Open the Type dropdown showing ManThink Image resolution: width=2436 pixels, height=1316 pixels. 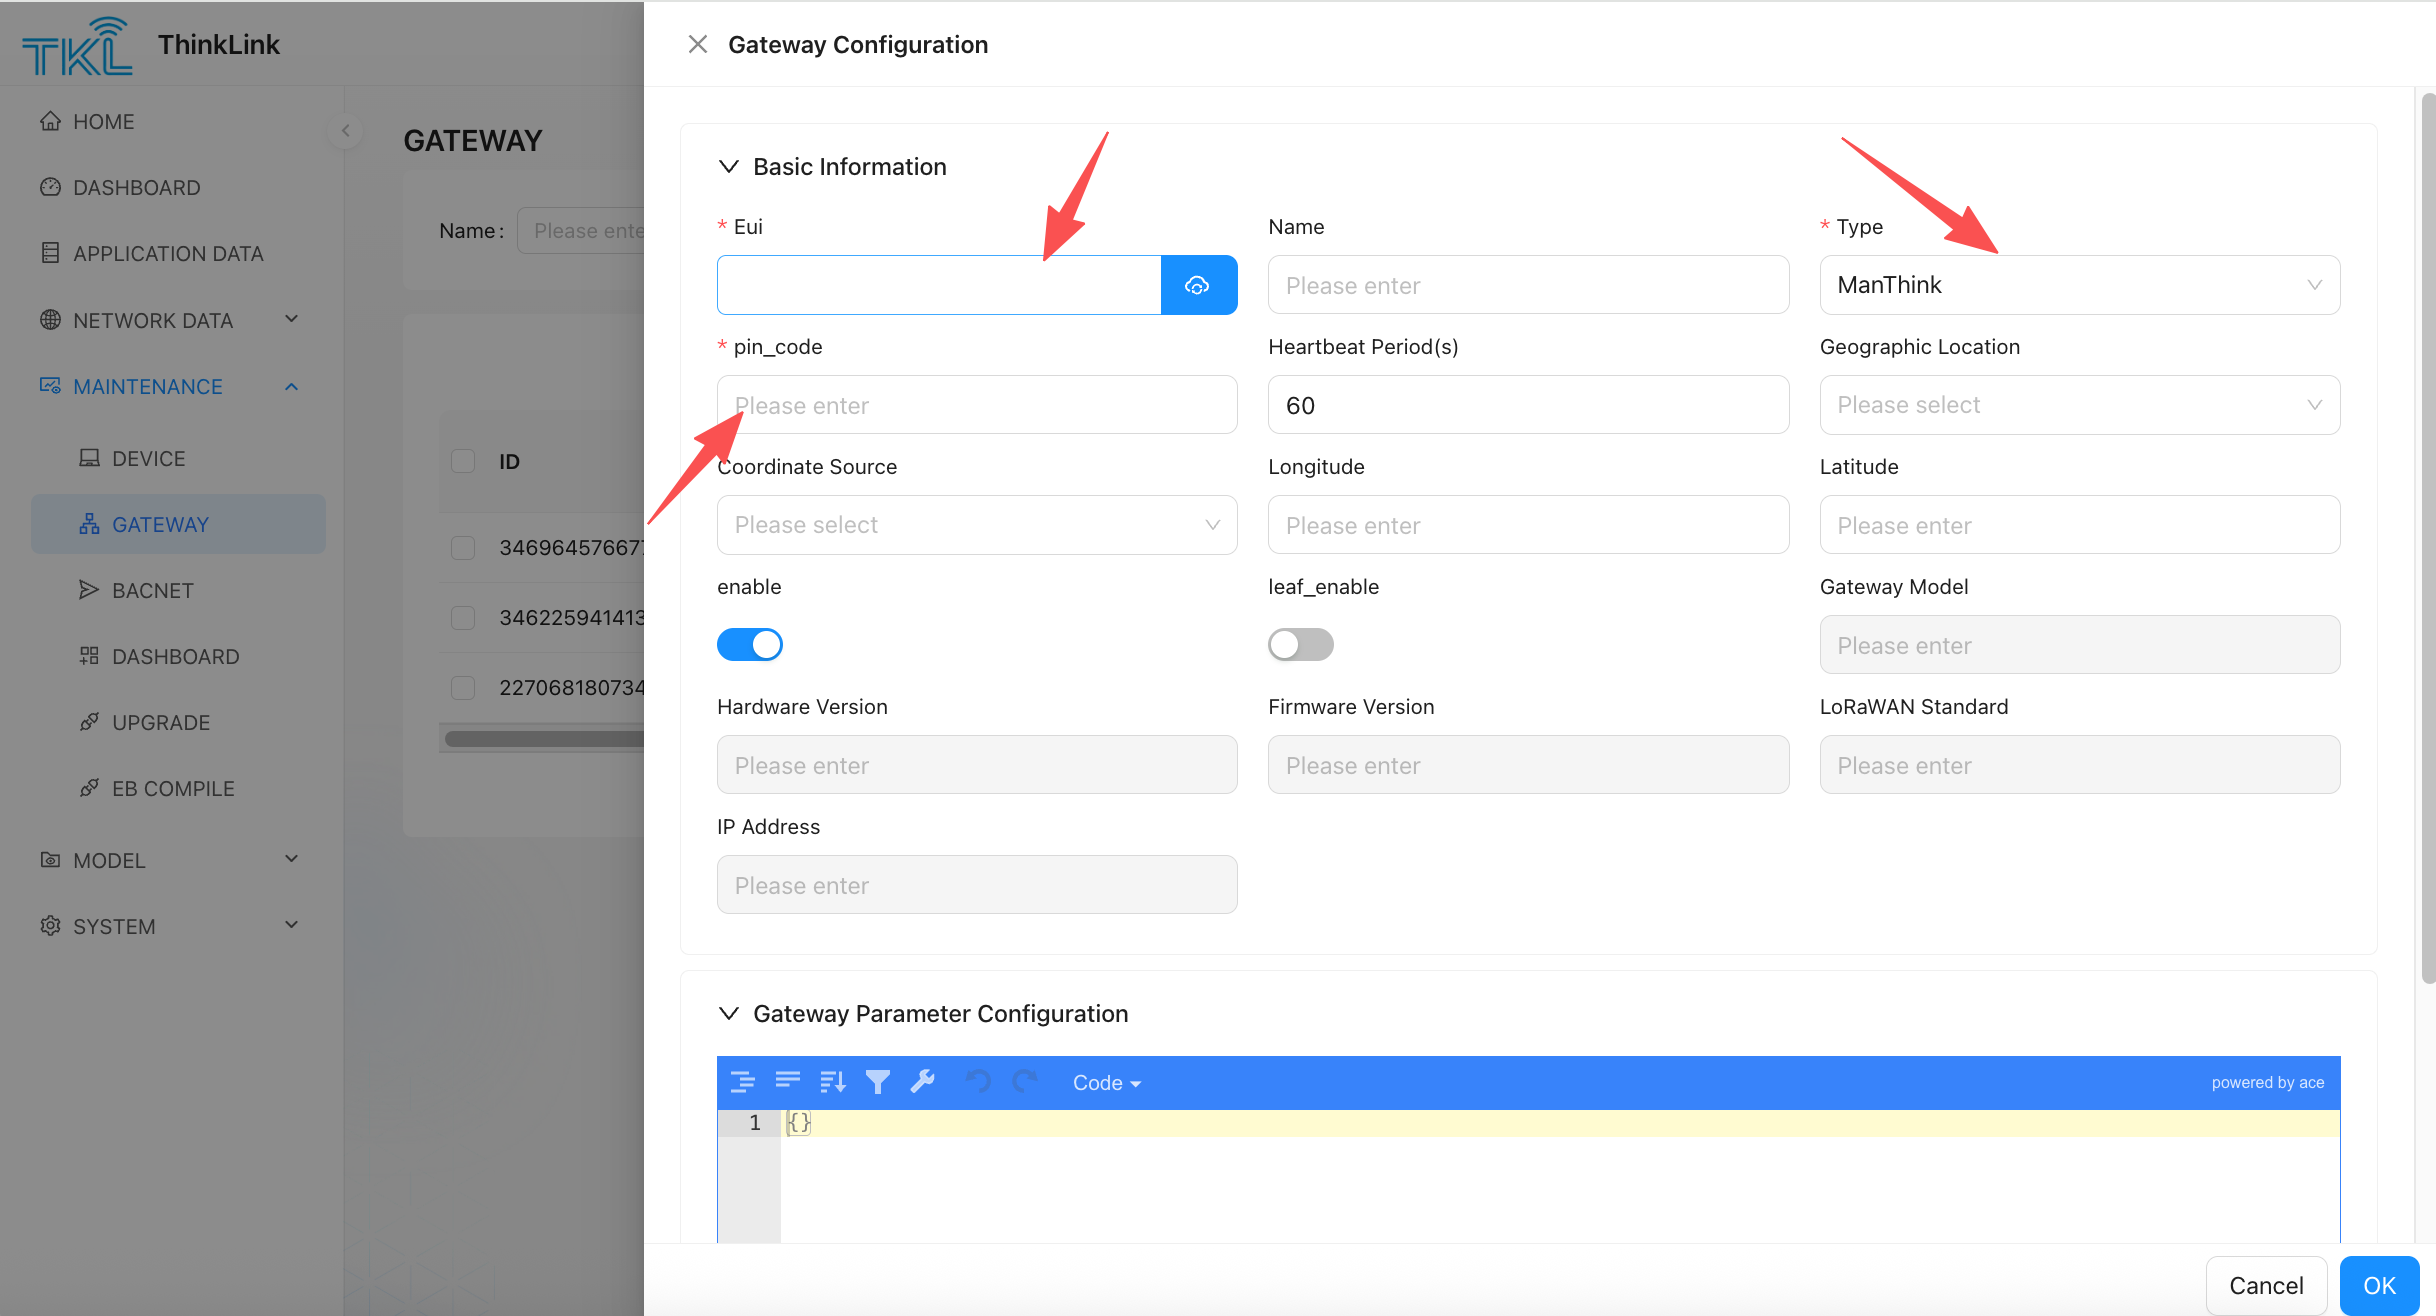point(2078,285)
